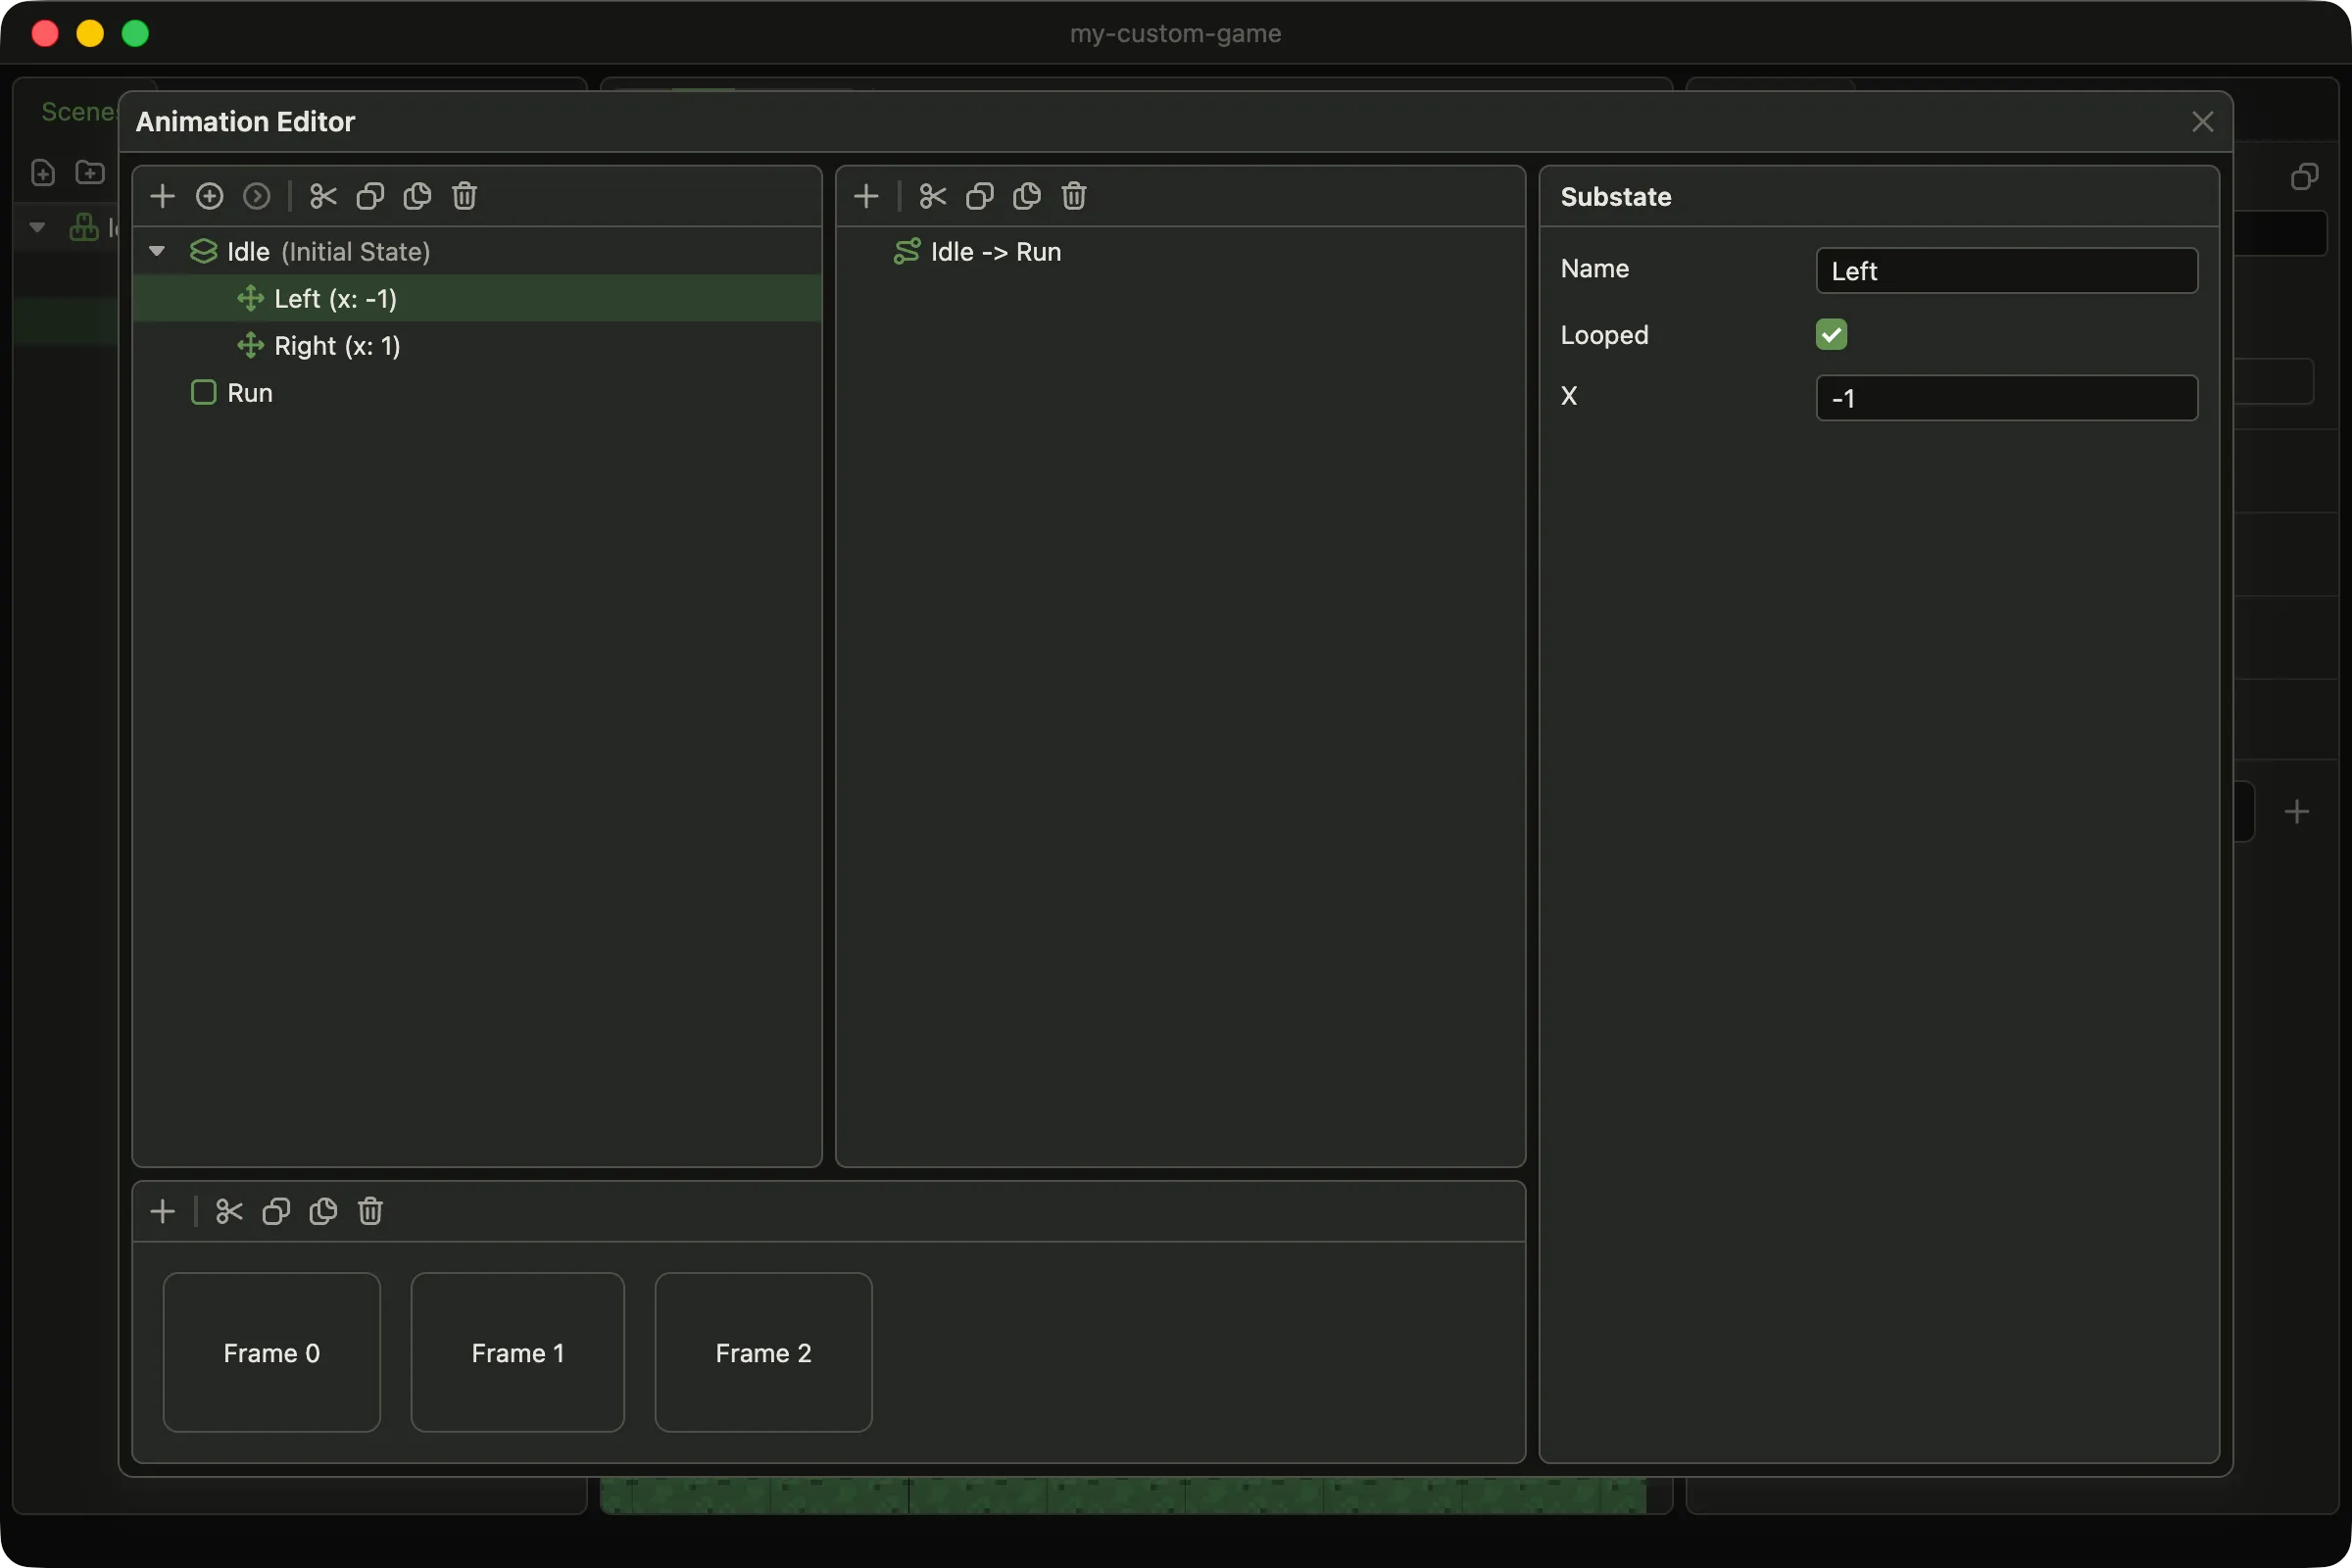This screenshot has width=2352, height=1568.
Task: Paste into the states list toolbar
Action: [417, 196]
